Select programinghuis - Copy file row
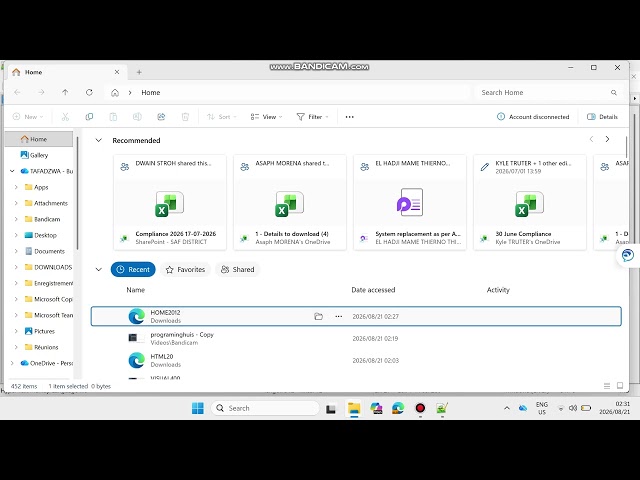The width and height of the screenshot is (640, 480). (356, 338)
